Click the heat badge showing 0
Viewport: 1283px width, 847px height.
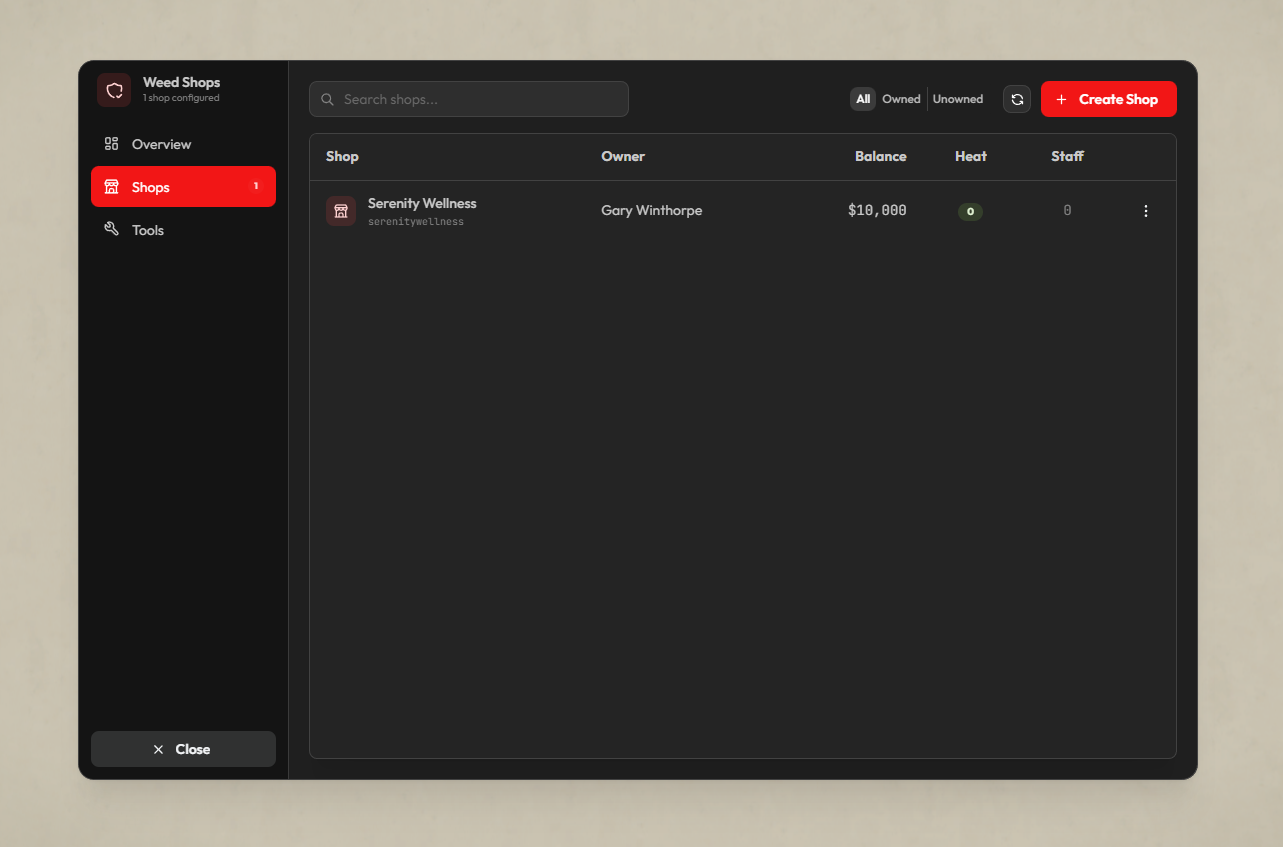(970, 211)
